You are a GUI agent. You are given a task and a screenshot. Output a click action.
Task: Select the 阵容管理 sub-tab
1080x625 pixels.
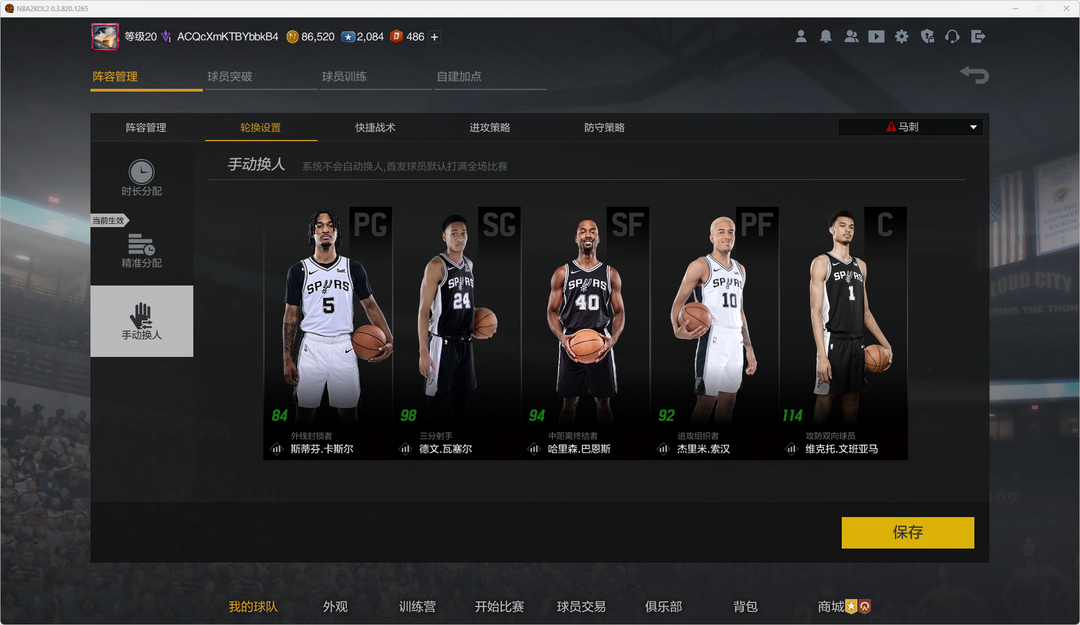pyautogui.click(x=146, y=127)
